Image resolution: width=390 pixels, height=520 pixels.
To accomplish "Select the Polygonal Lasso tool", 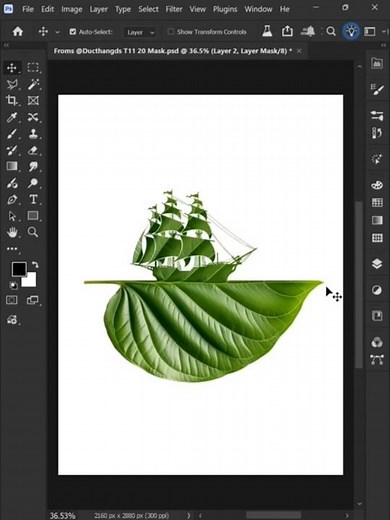I will coord(12,84).
